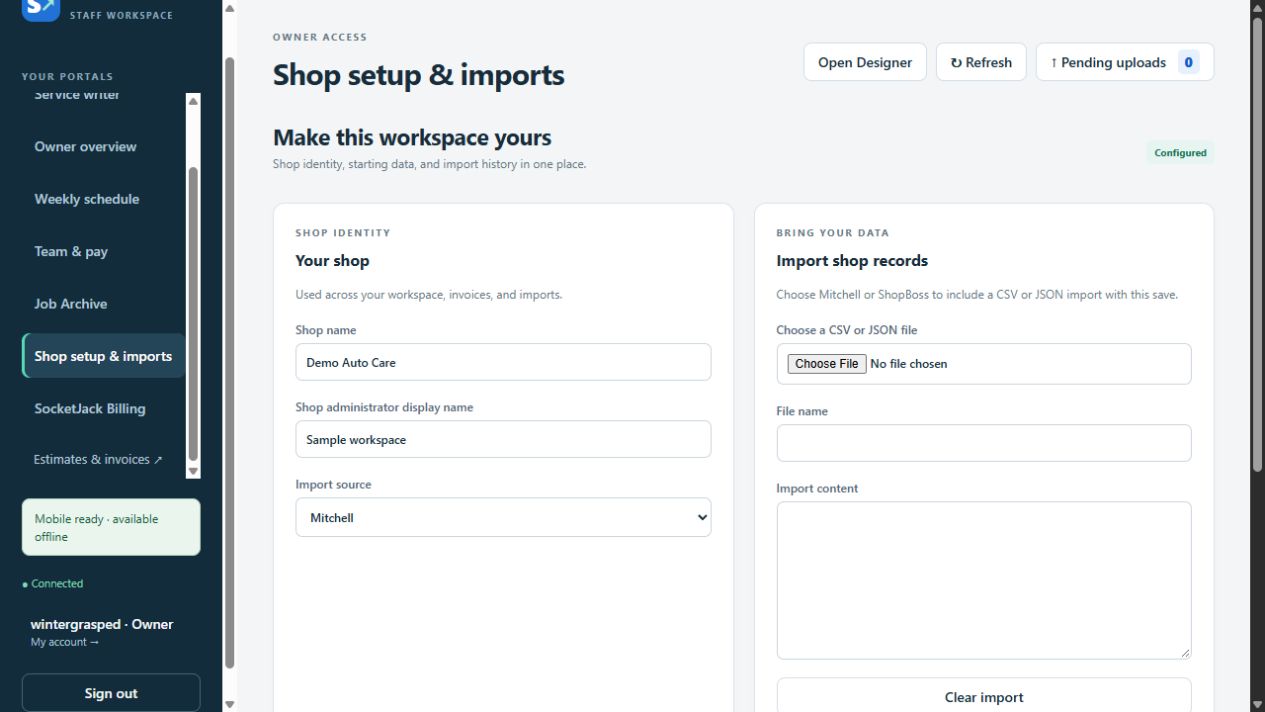This screenshot has height=712, width=1265.
Task: Focus the Shop administrator display name field
Action: [503, 439]
